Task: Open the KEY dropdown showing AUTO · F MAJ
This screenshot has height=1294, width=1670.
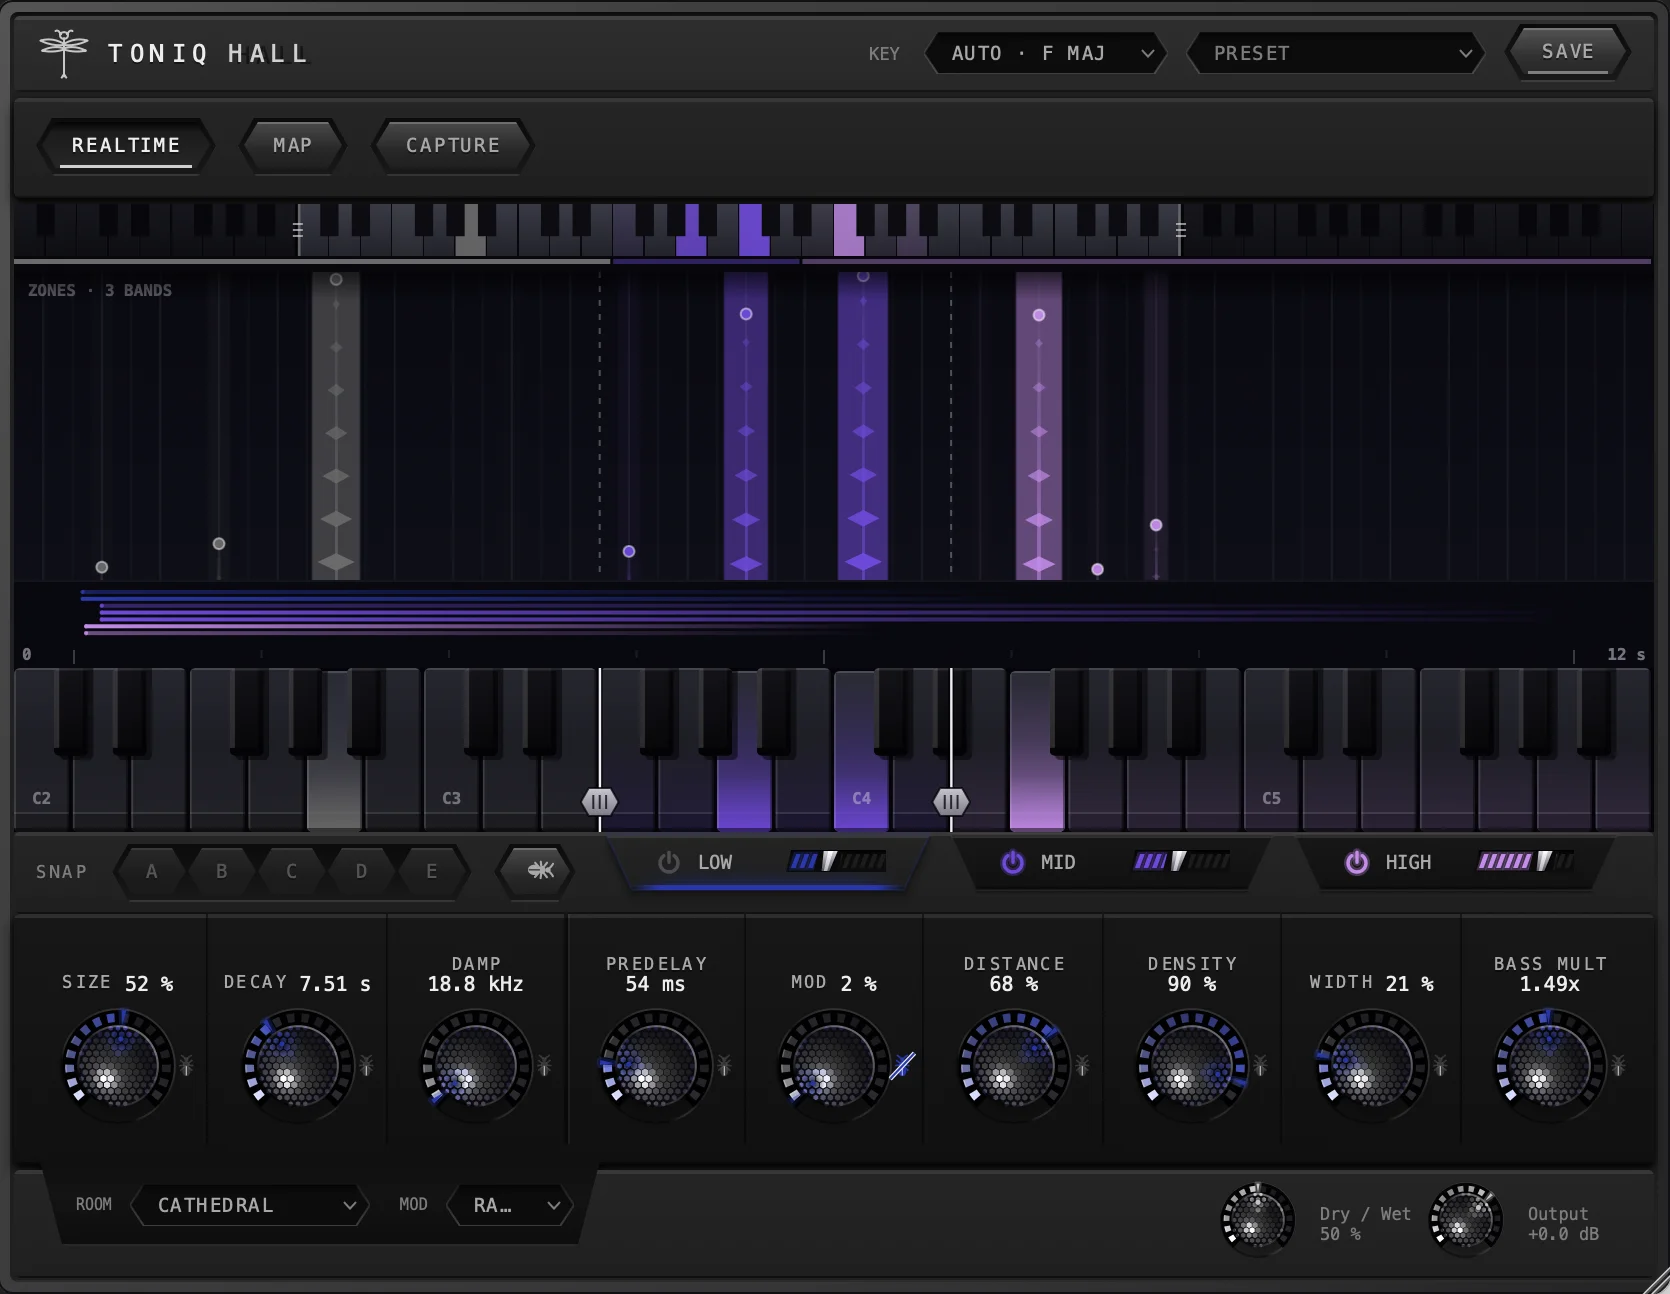Action: pyautogui.click(x=1046, y=53)
